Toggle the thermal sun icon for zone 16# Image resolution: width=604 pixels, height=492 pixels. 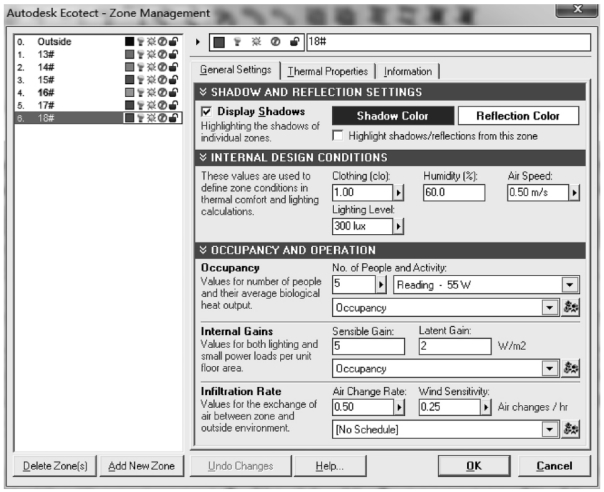(151, 92)
